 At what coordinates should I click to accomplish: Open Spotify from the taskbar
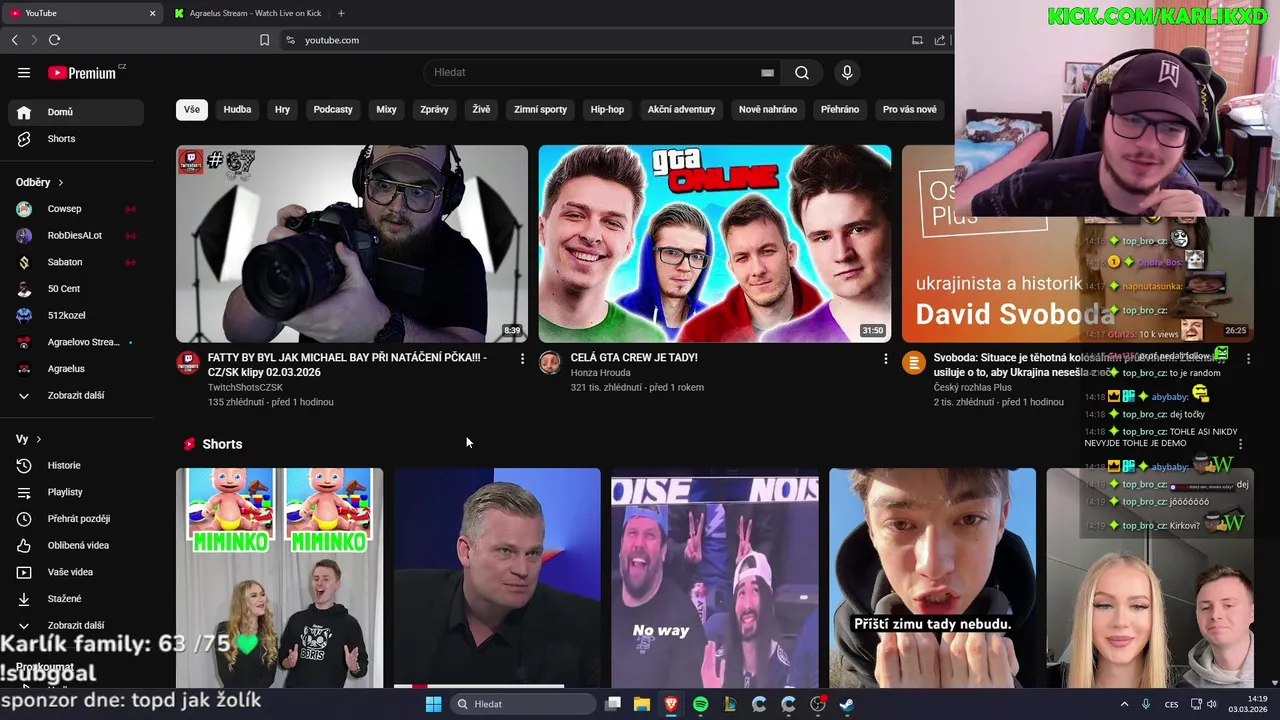click(700, 704)
